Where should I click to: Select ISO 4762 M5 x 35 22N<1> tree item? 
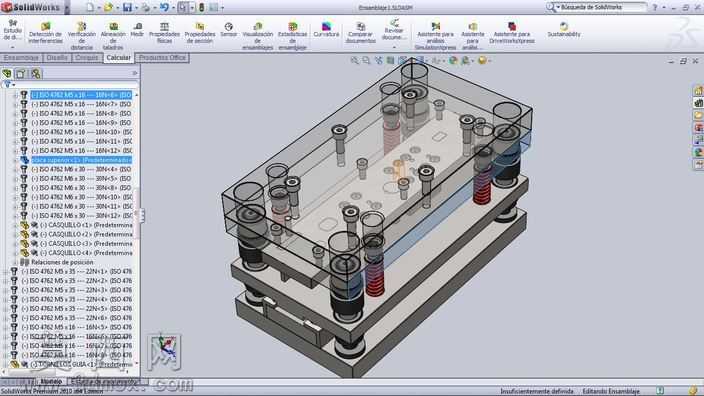(76, 272)
